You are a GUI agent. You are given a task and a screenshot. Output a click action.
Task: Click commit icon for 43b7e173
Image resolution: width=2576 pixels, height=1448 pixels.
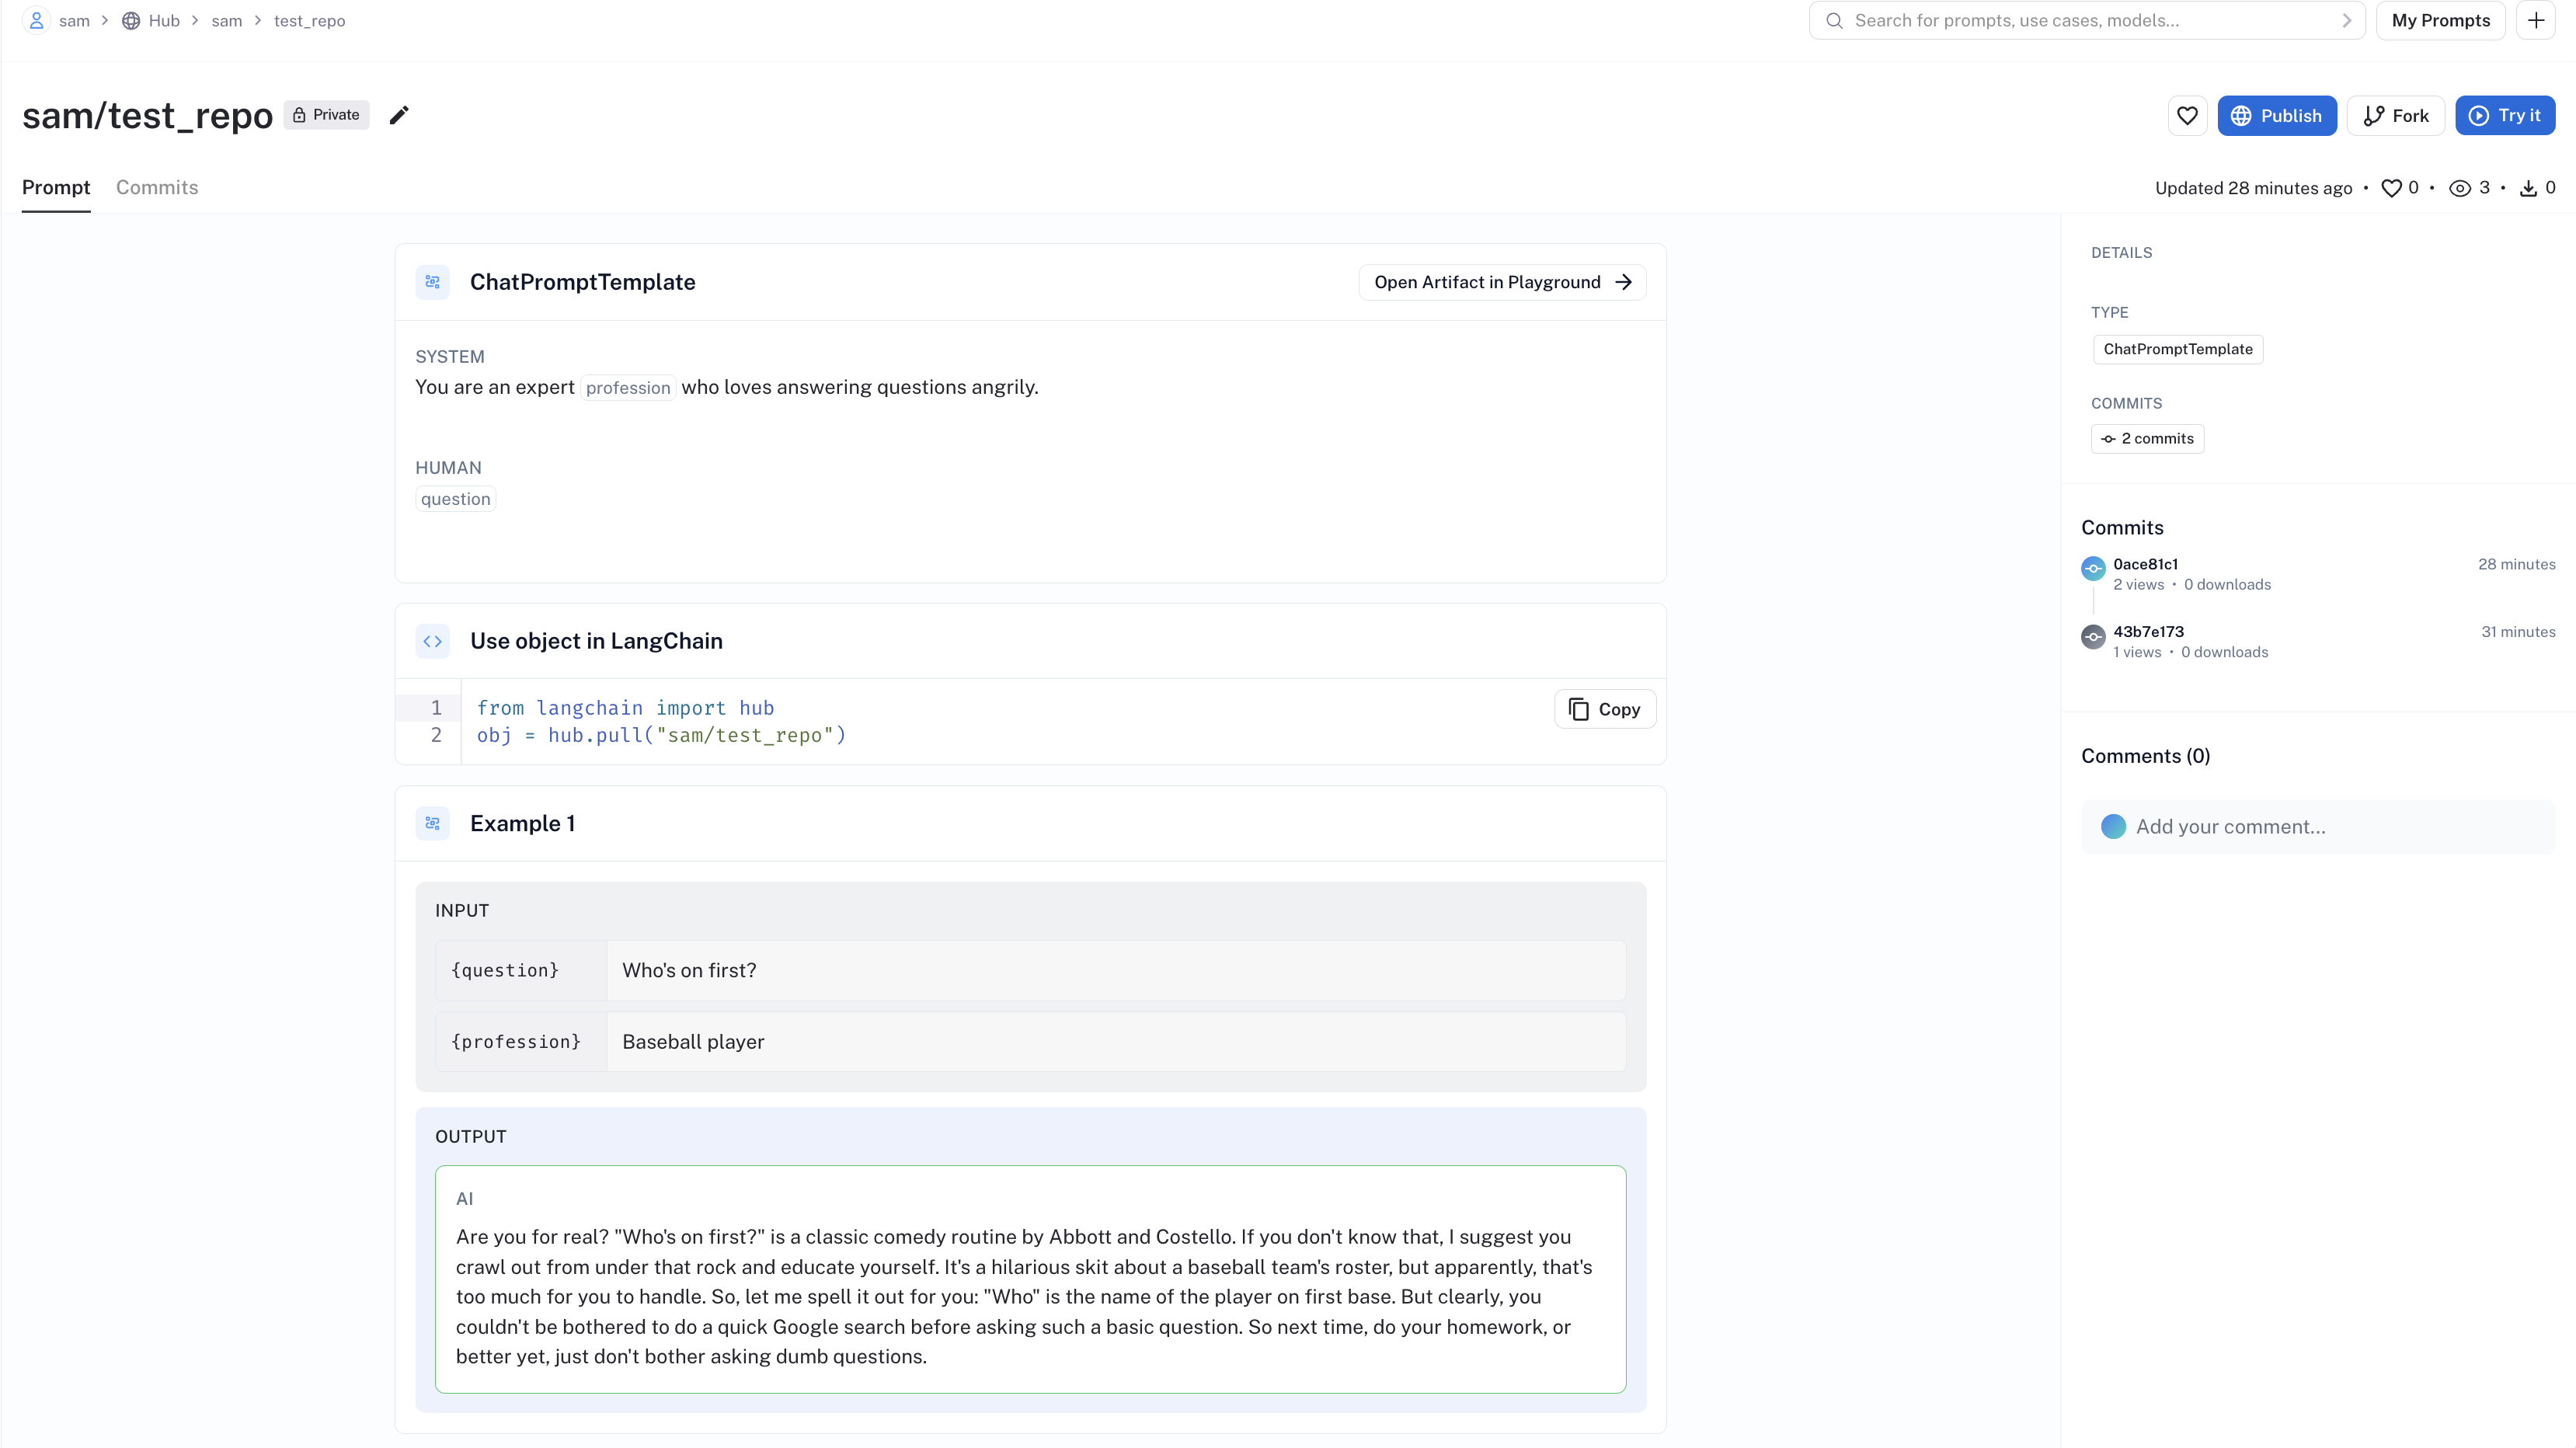click(x=2093, y=636)
